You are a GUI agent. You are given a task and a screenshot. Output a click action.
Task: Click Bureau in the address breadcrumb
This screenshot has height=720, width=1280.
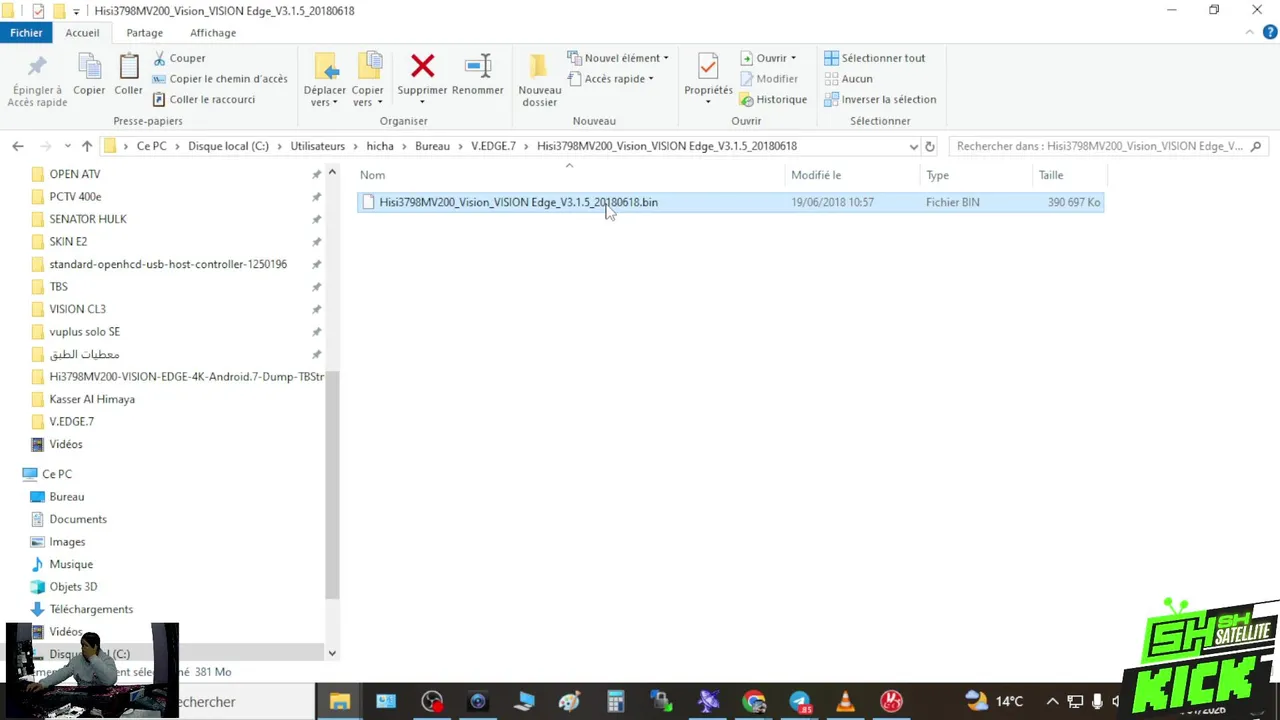point(432,146)
